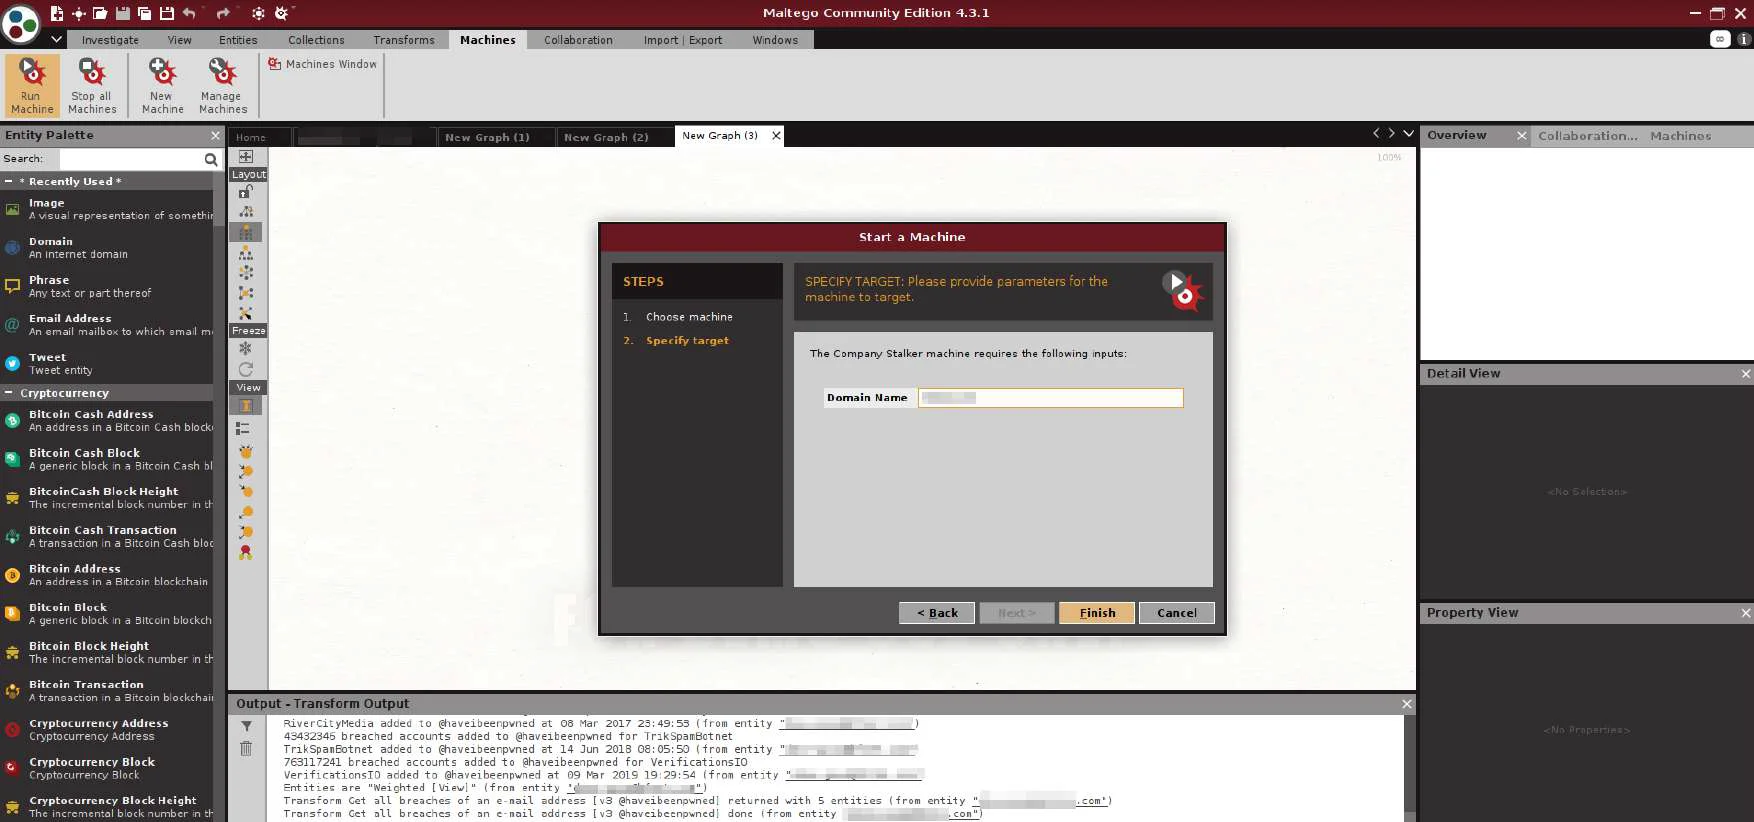Select the Bitcoin Transaction entity
The width and height of the screenshot is (1754, 822).
(107, 691)
